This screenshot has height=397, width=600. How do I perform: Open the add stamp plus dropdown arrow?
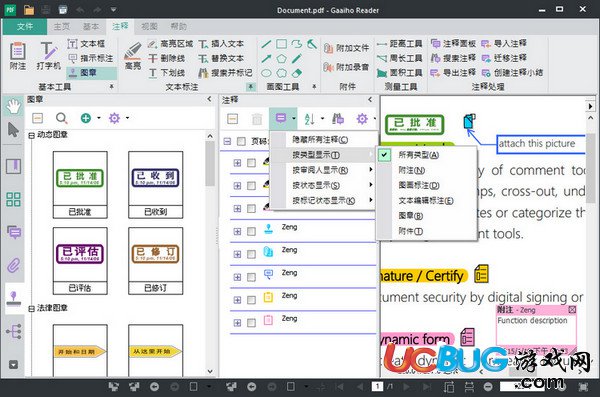[99, 118]
